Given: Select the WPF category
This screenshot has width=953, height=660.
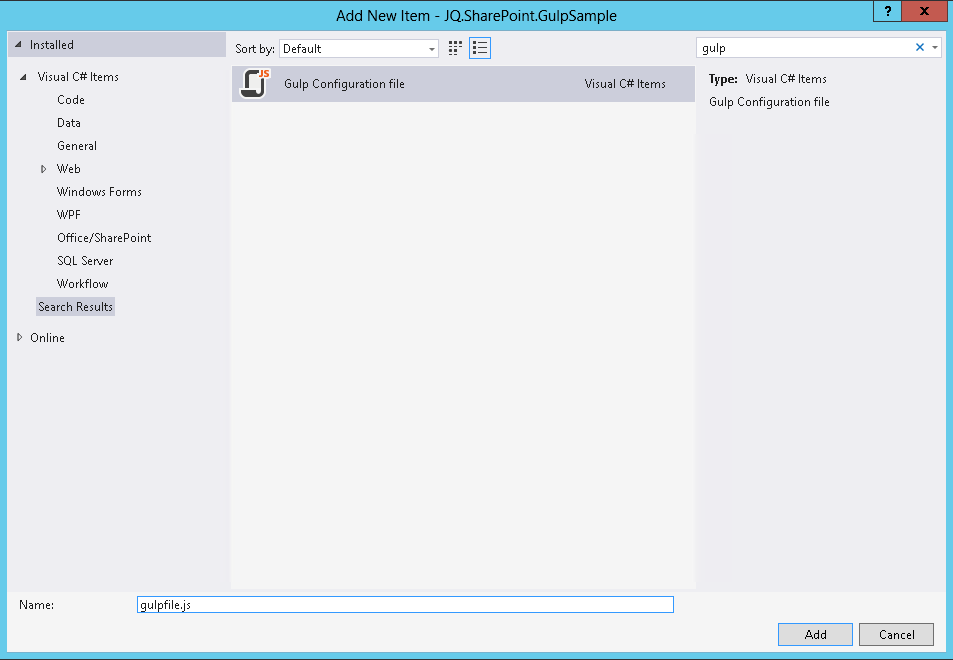Looking at the screenshot, I should 69,215.
